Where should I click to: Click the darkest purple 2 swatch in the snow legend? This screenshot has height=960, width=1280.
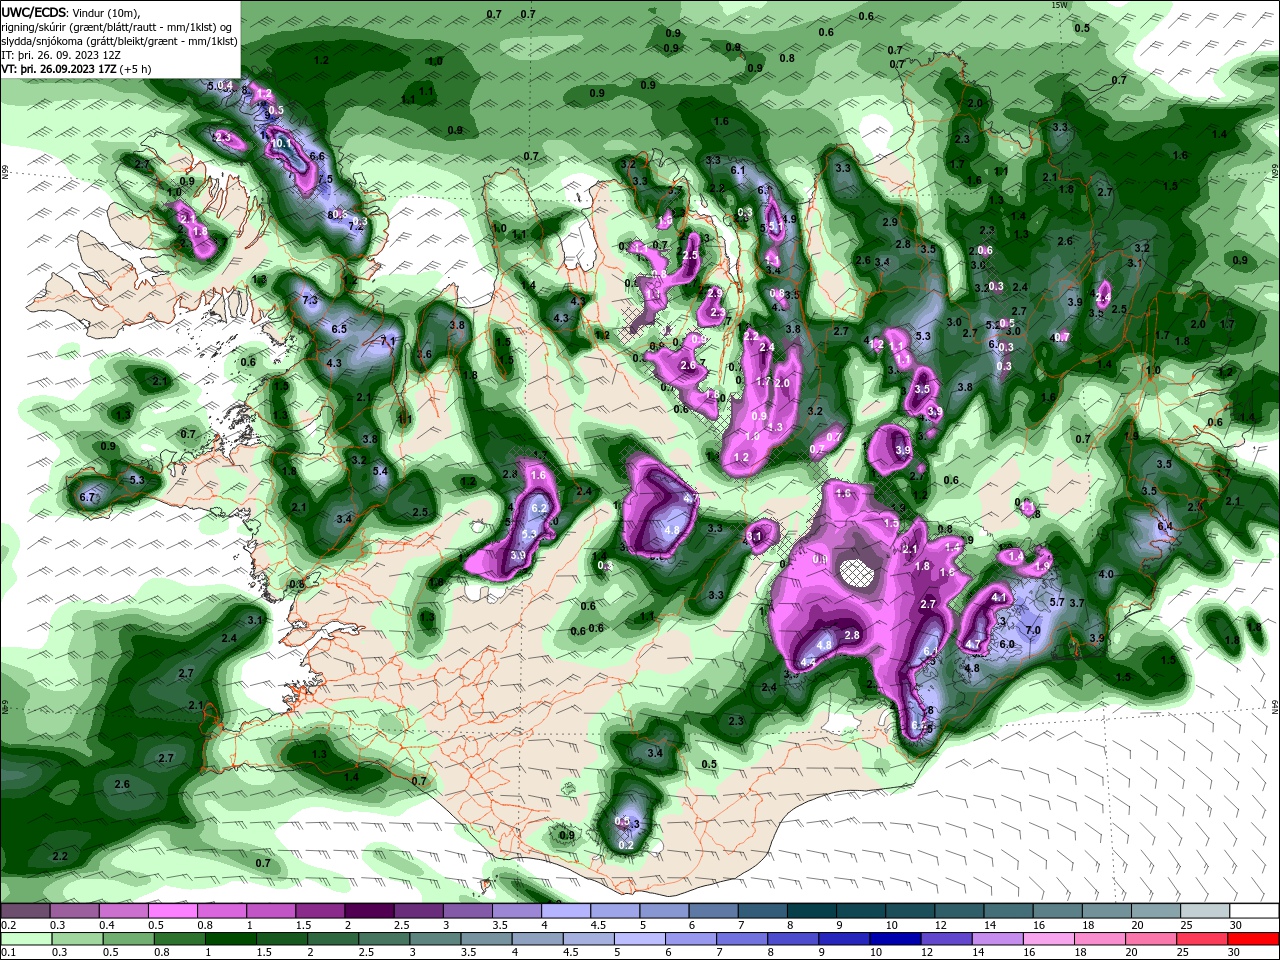368,912
